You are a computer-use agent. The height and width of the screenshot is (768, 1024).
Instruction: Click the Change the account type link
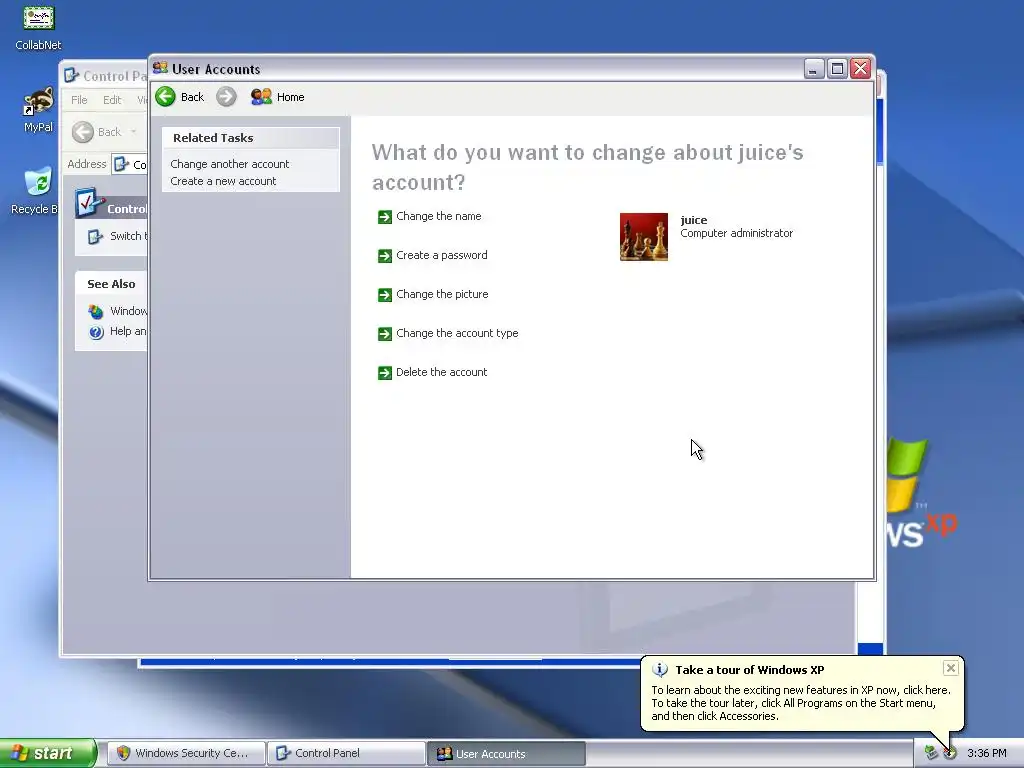(457, 333)
